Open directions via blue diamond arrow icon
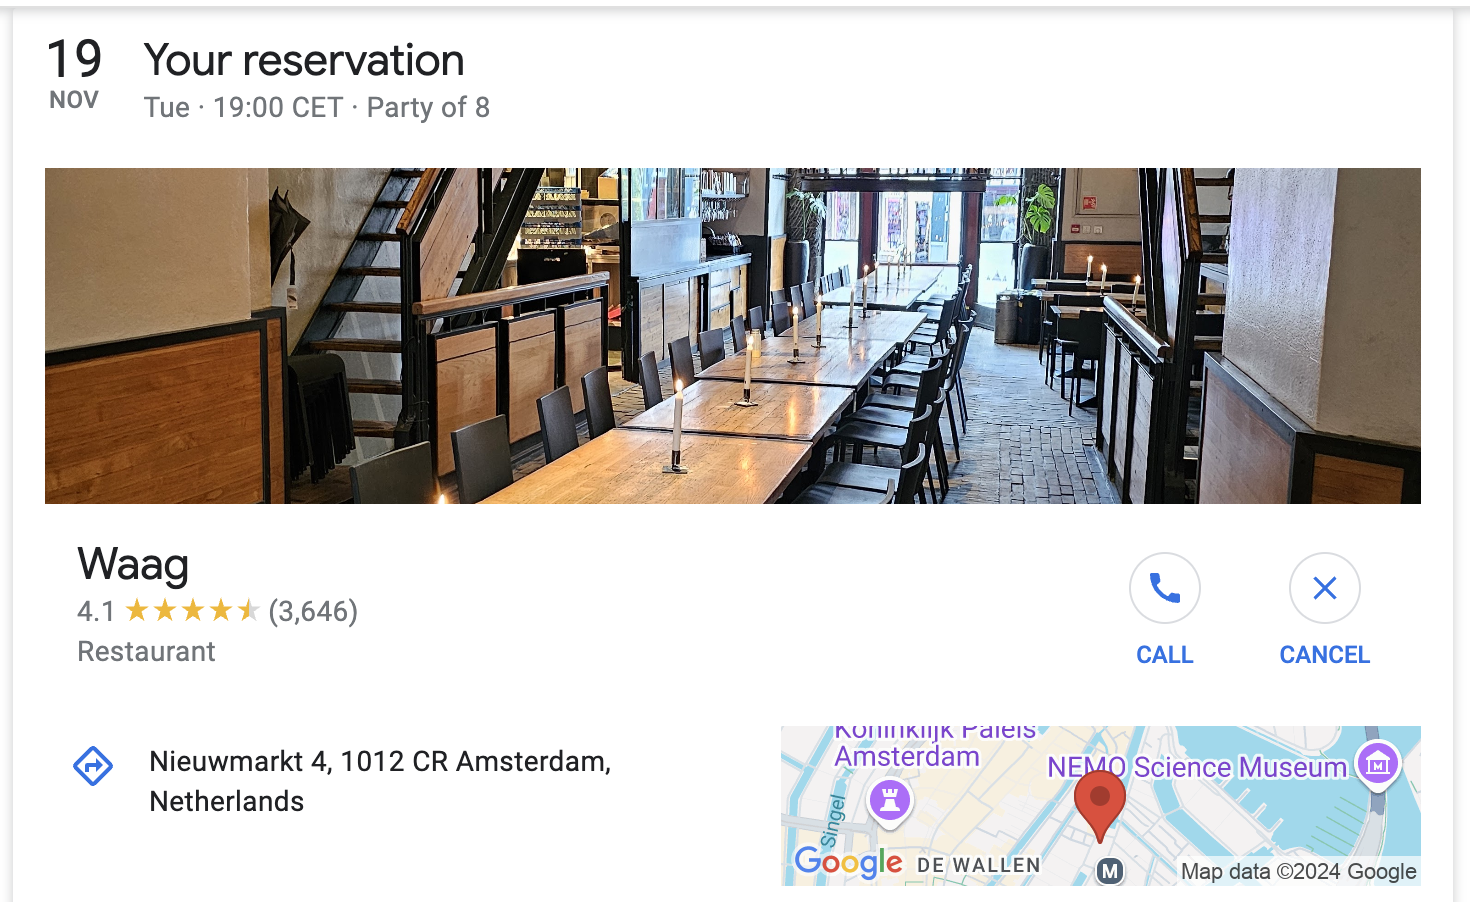1470x902 pixels. coord(93,766)
